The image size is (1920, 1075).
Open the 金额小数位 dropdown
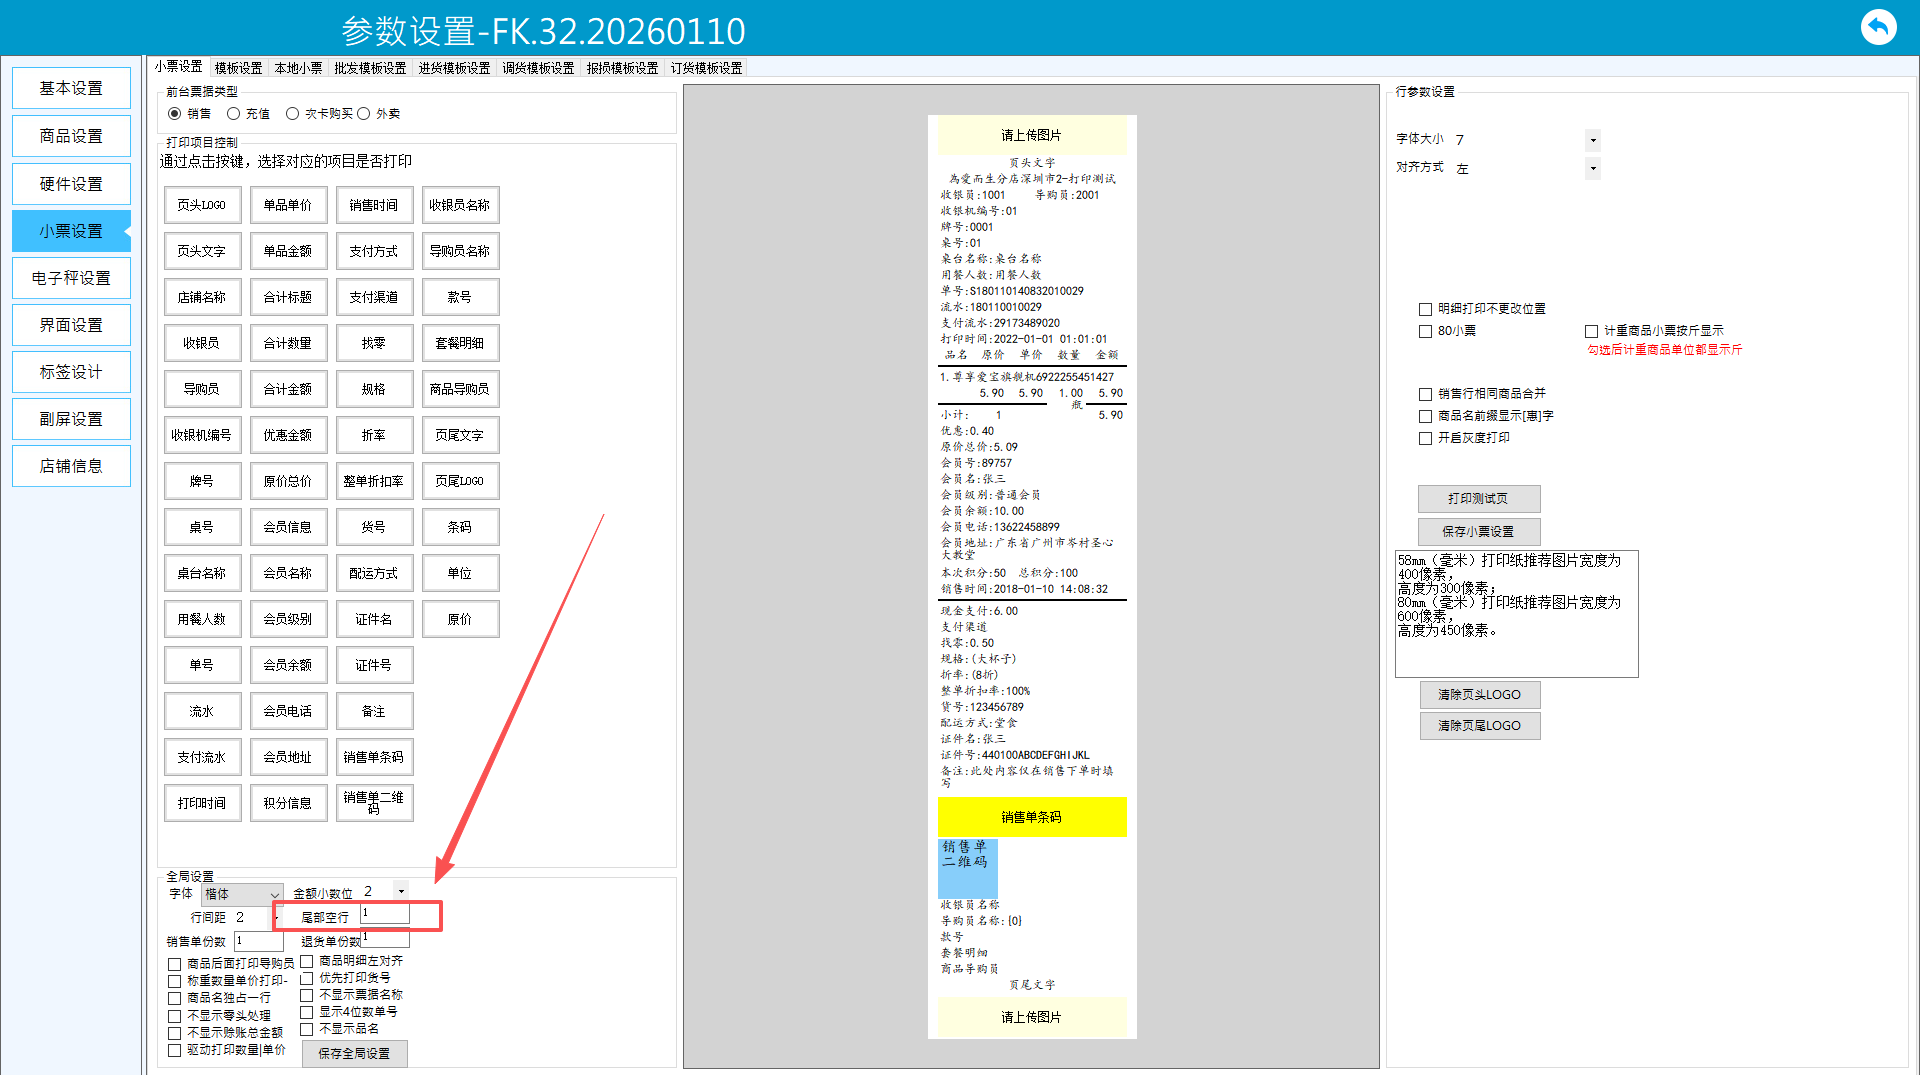[x=401, y=891]
